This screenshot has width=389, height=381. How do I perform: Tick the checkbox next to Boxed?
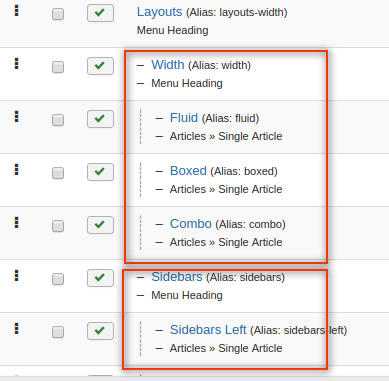coord(58,173)
